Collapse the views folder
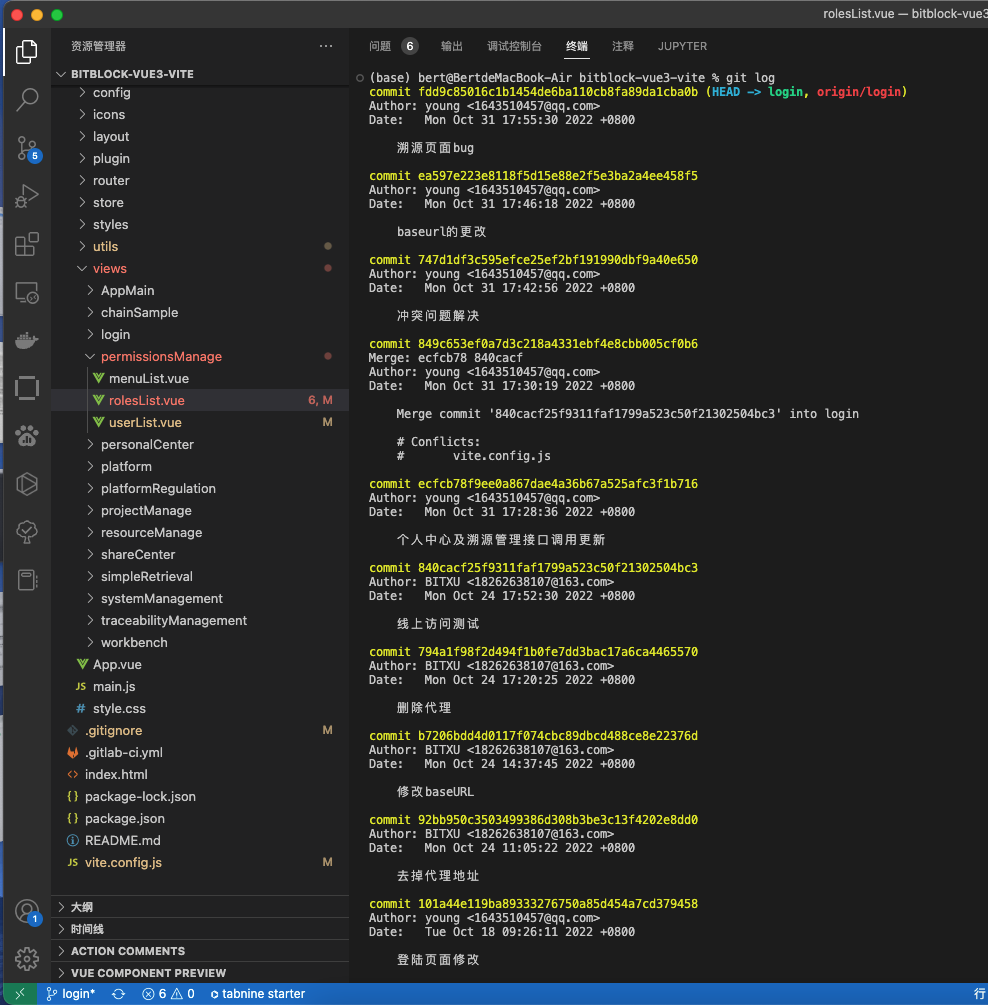 [200, 269]
